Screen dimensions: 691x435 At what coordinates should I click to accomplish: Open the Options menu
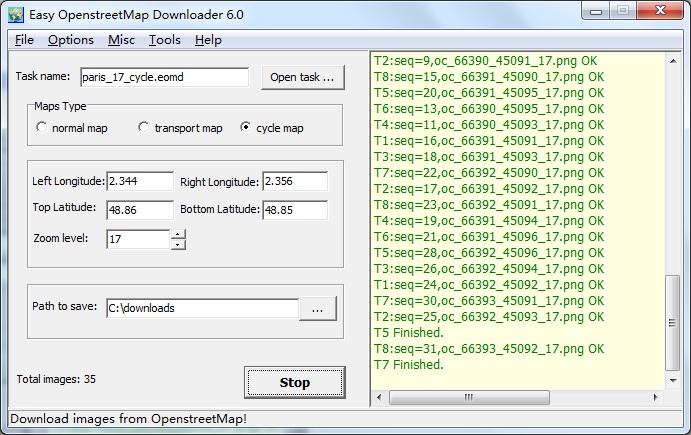coord(71,40)
